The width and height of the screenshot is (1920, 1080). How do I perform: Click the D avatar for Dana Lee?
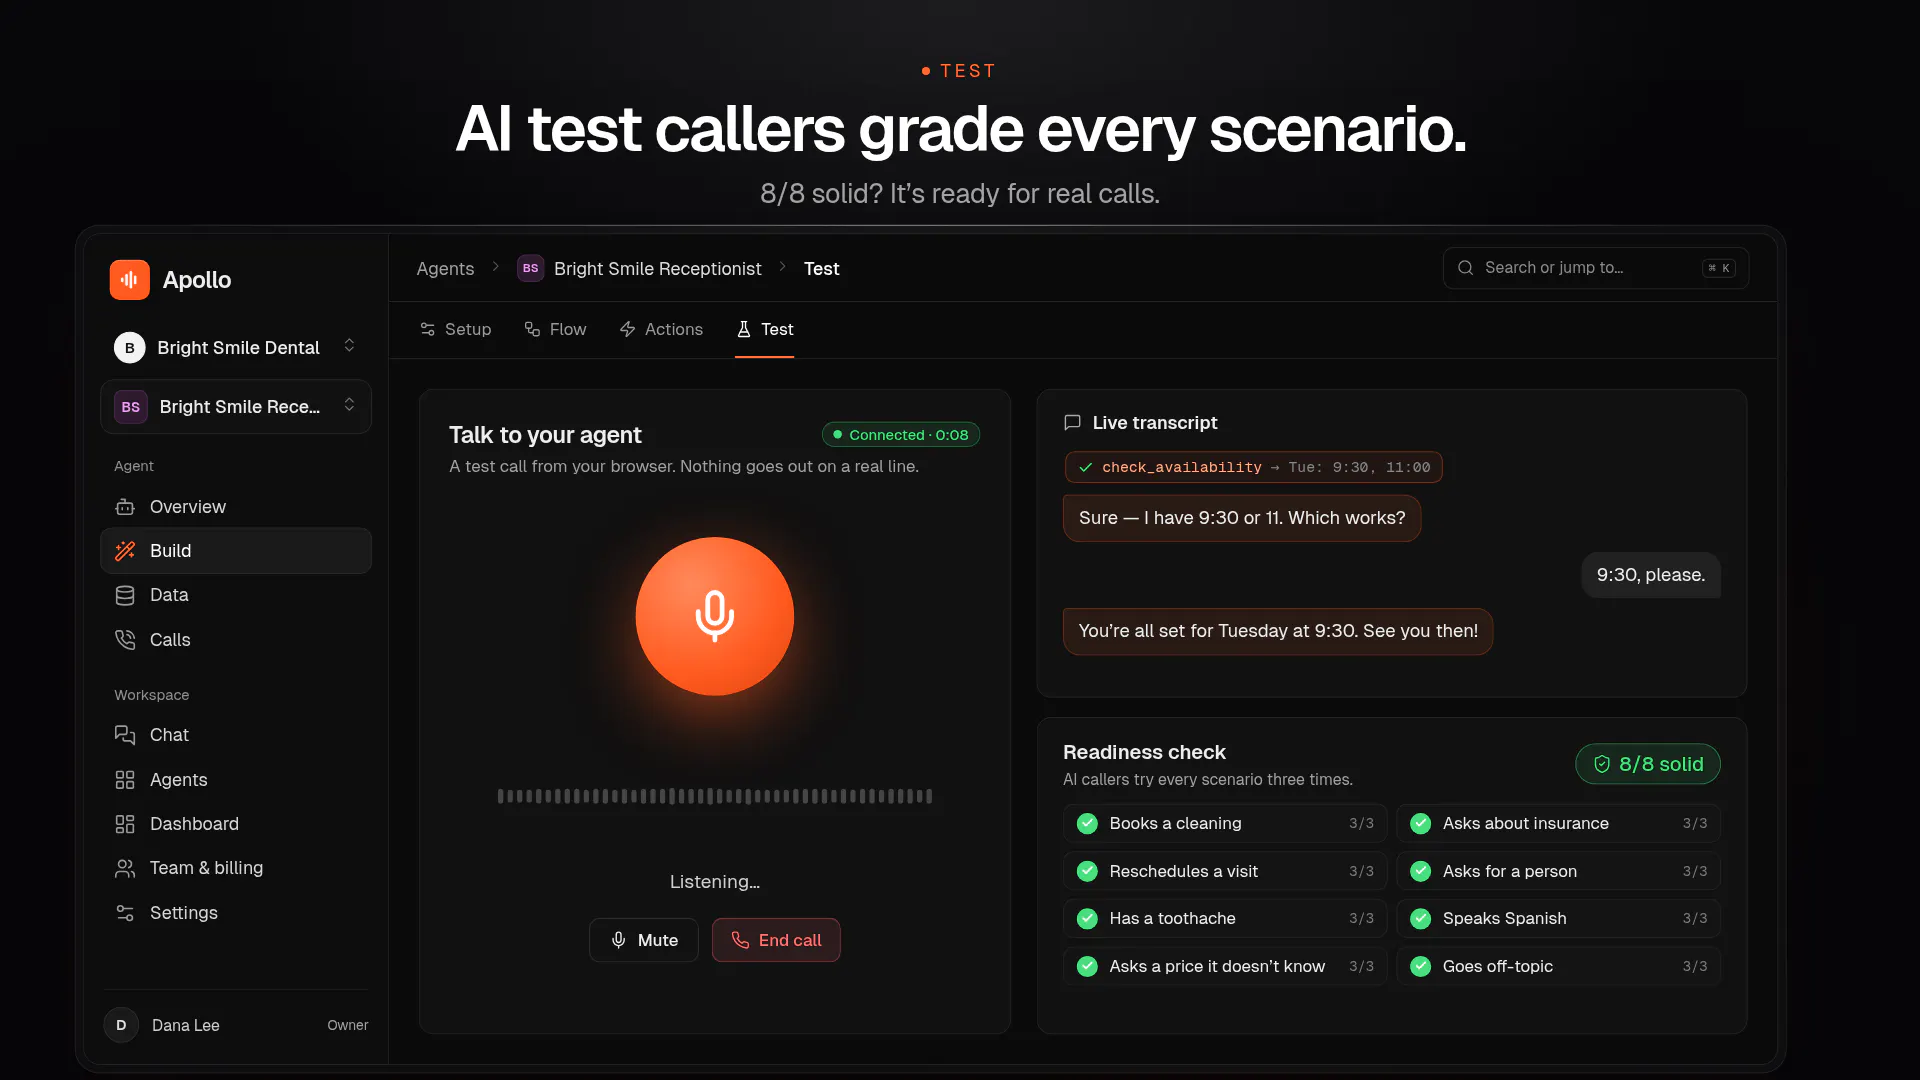121,1025
